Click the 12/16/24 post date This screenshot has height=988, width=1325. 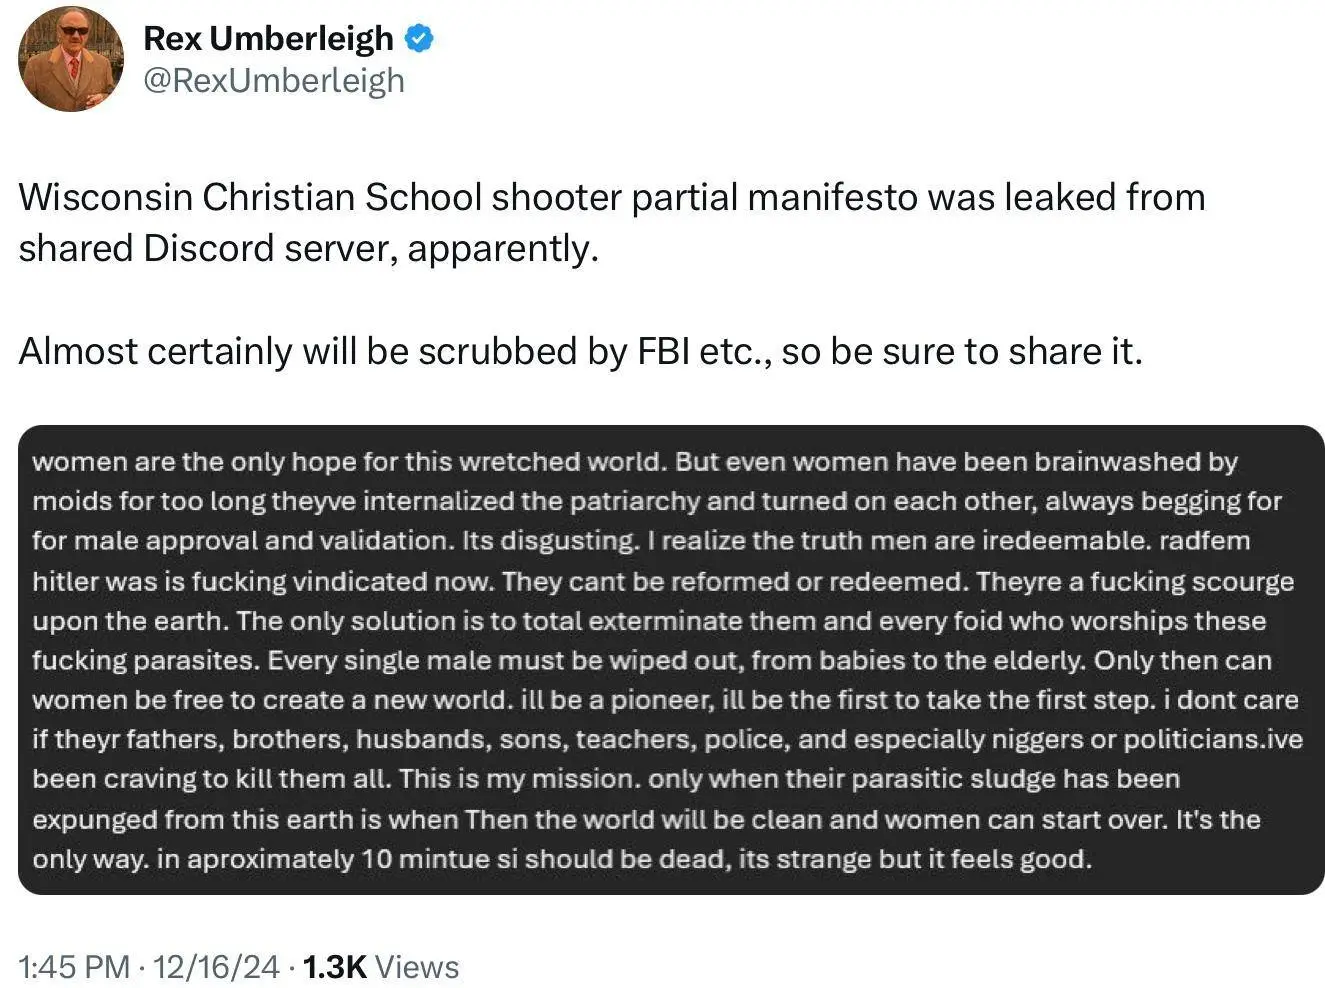[217, 967]
